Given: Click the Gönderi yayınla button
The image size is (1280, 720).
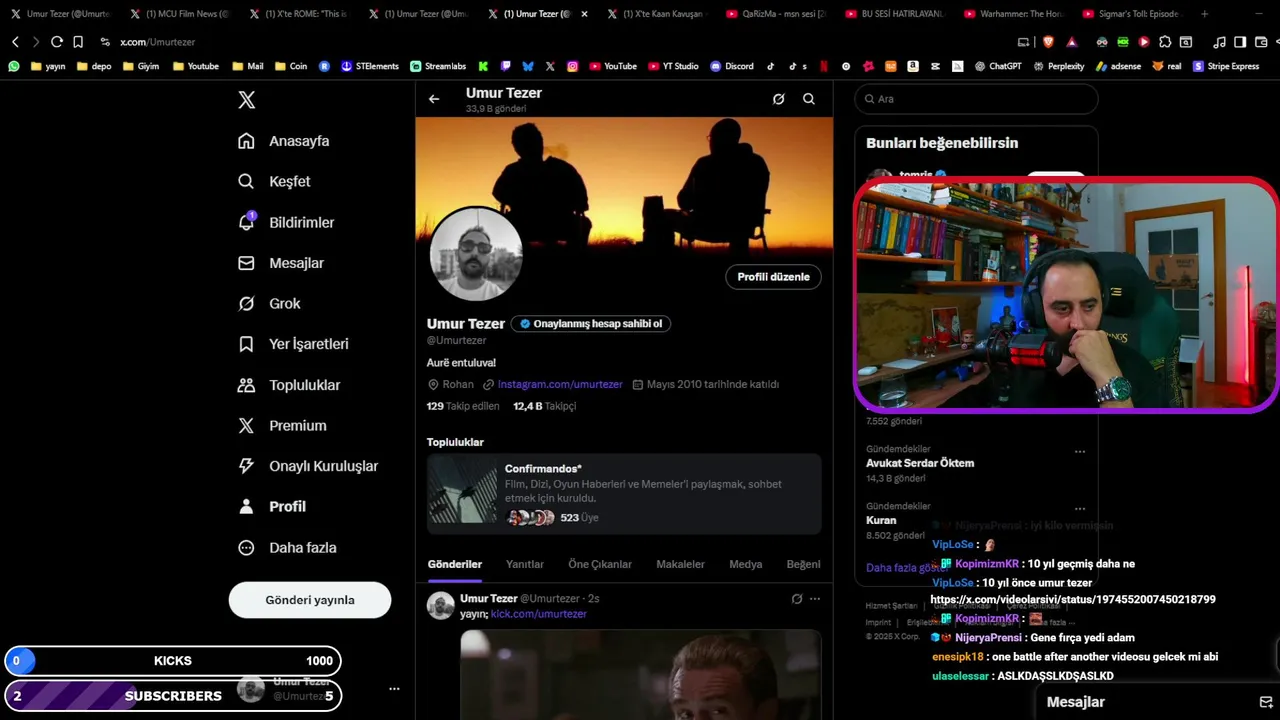Looking at the screenshot, I should (310, 600).
